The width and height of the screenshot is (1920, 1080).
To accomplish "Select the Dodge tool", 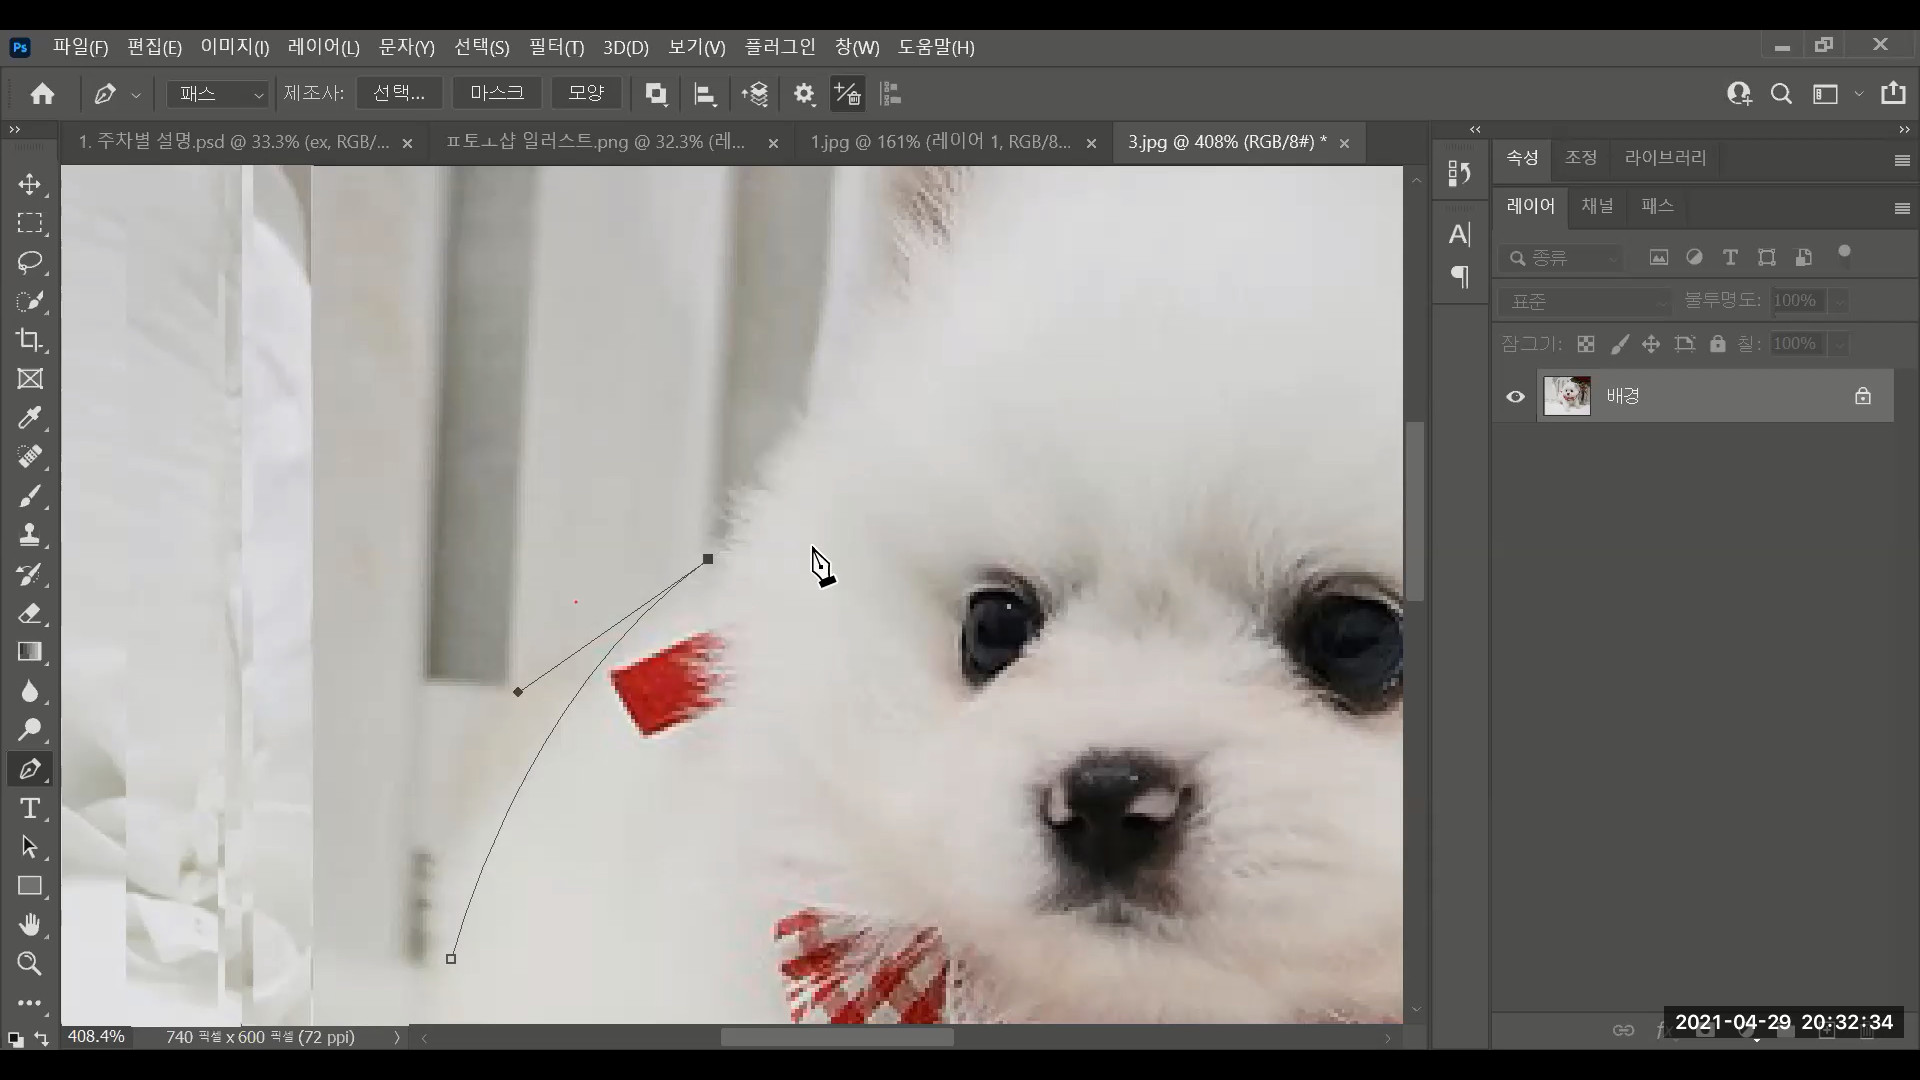I will [30, 730].
